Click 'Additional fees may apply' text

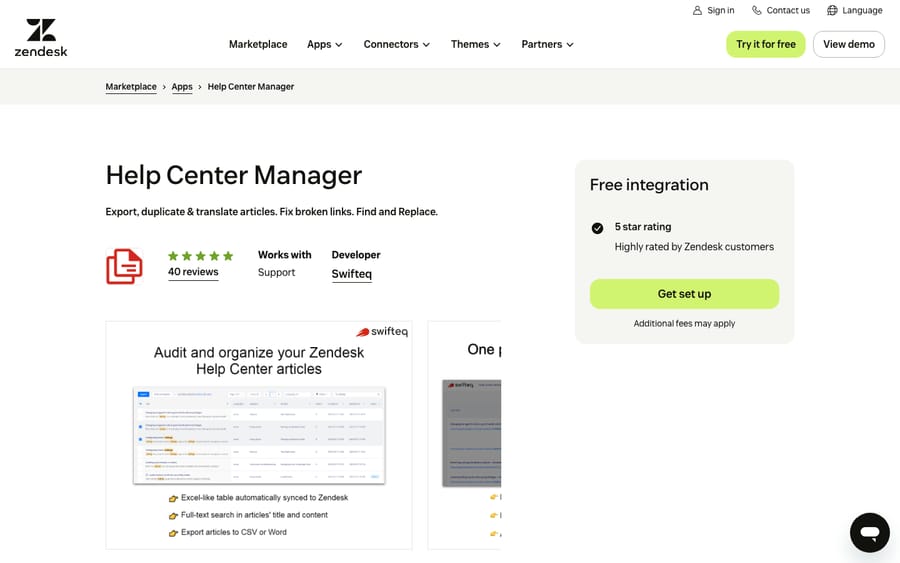[x=684, y=324]
